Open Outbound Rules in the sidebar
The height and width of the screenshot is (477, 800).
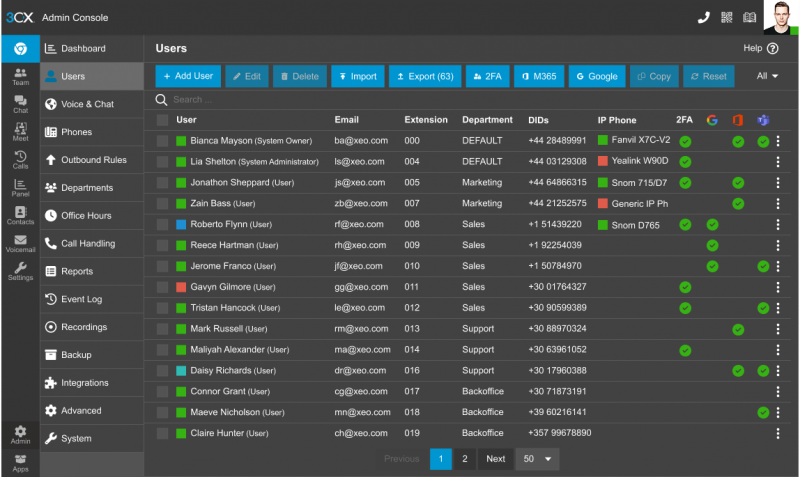[x=92, y=160]
